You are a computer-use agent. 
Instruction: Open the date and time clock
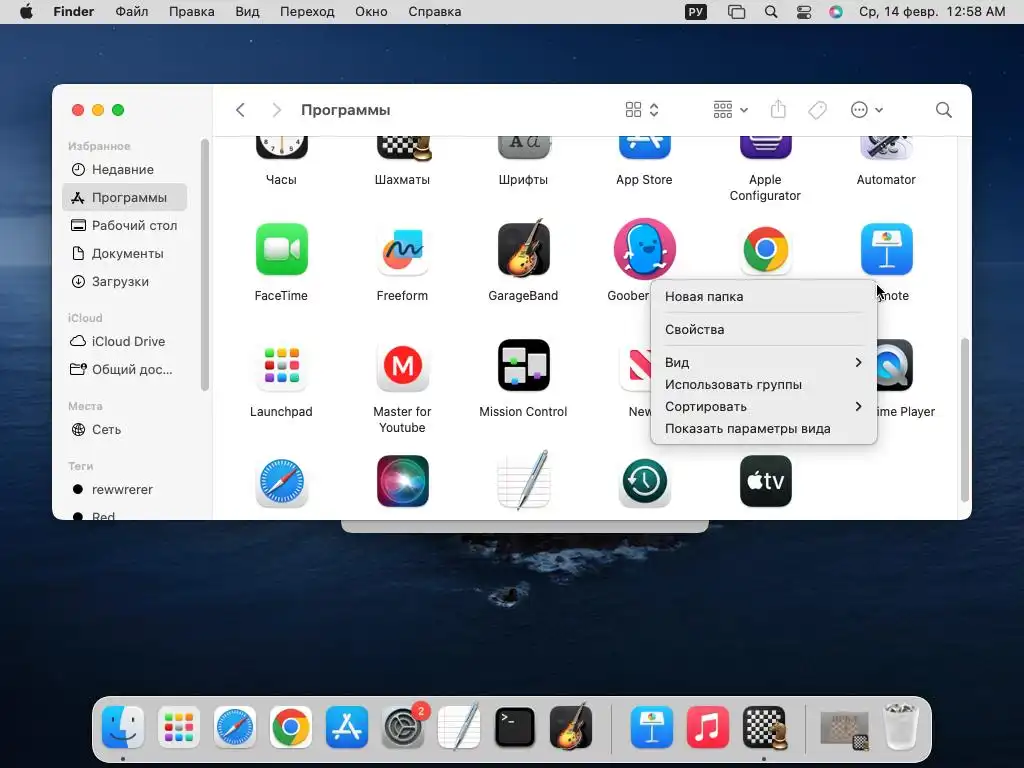tap(932, 12)
